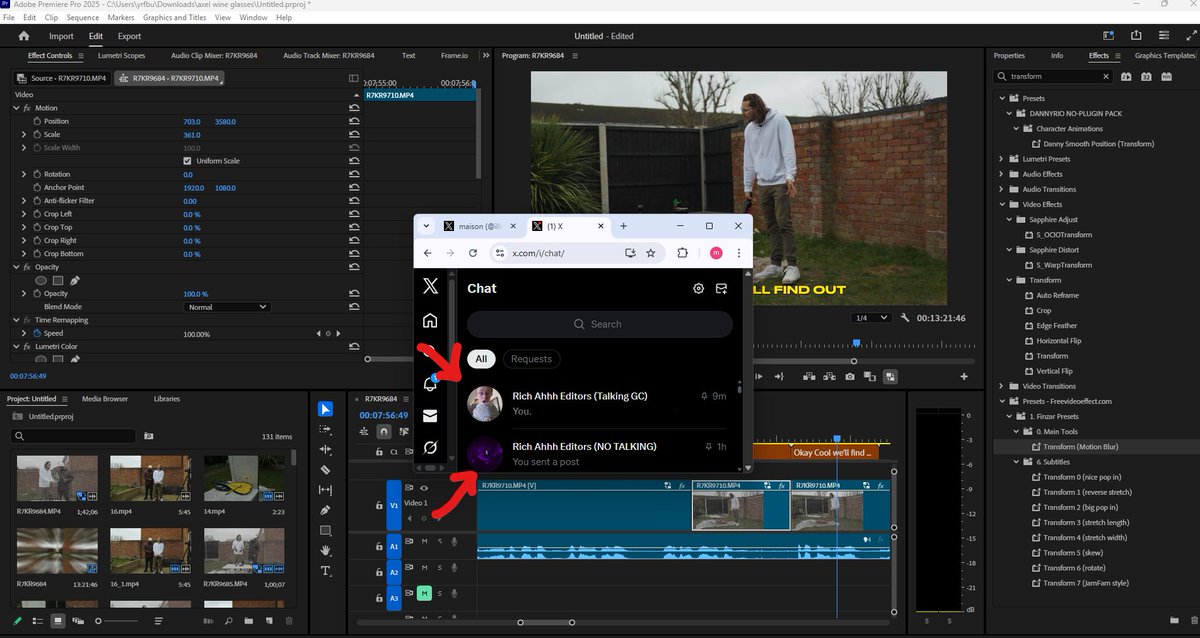Select the 16.mp4 thumbnail in Project panel
Viewport: 1200px width, 638px height.
150,479
